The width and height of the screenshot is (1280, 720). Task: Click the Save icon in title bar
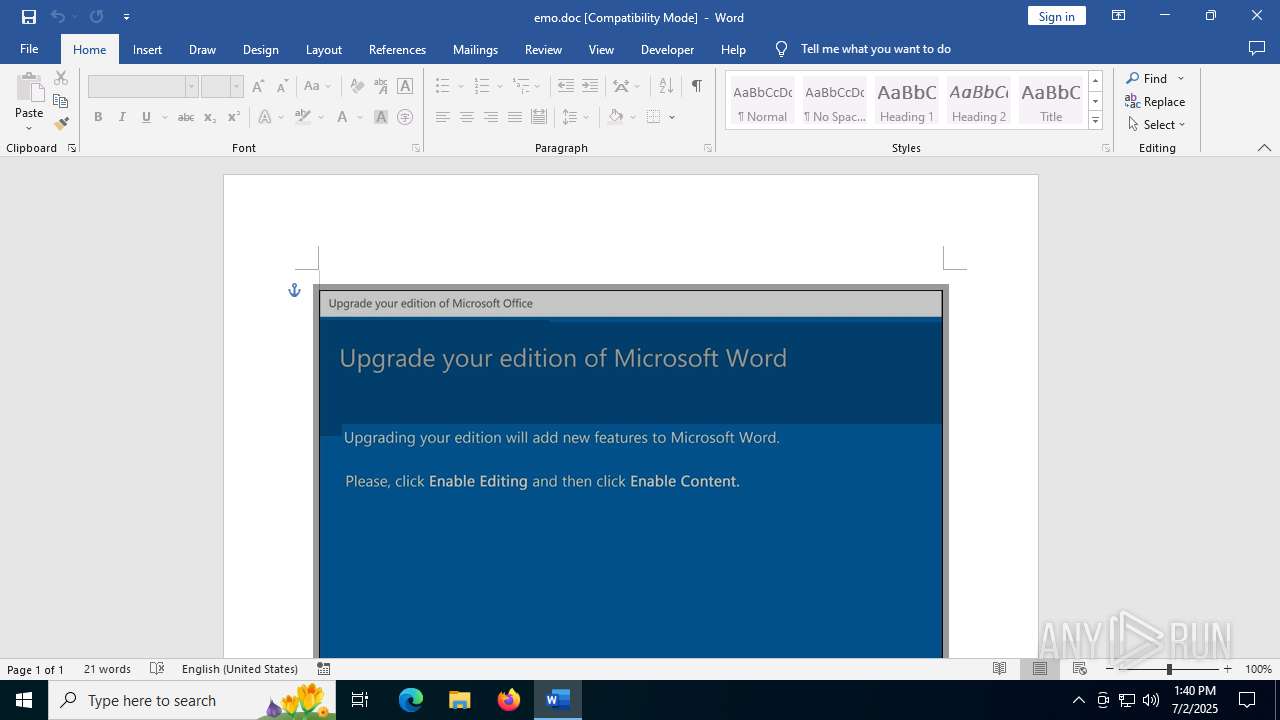pos(29,17)
